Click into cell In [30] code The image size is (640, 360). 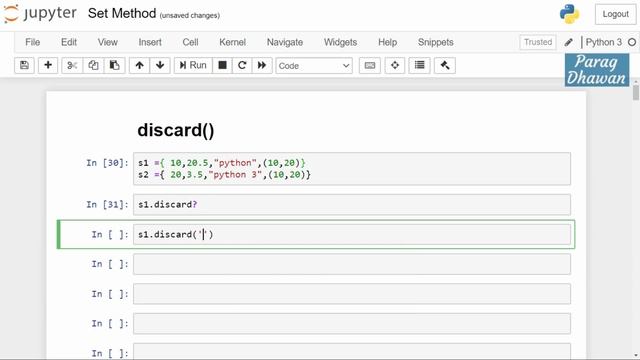352,169
